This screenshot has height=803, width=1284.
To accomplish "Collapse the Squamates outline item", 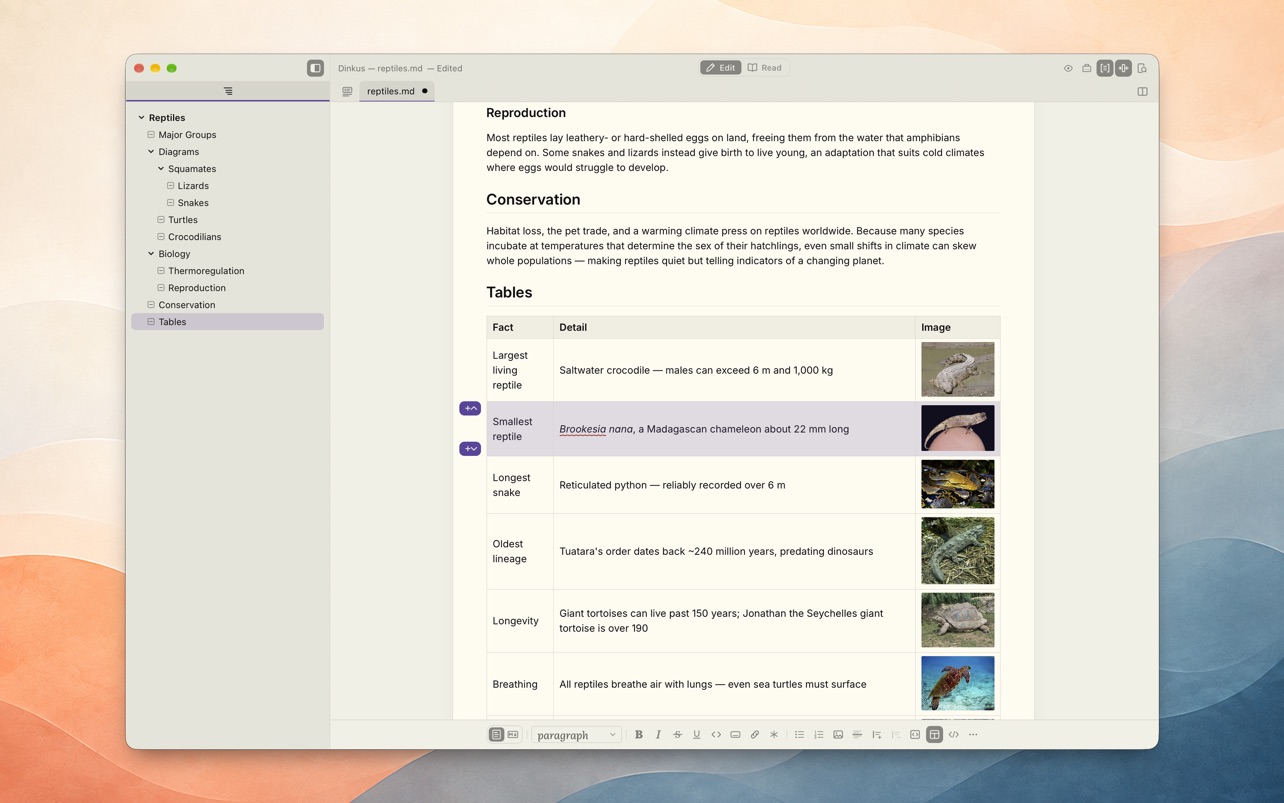I will [x=161, y=169].
